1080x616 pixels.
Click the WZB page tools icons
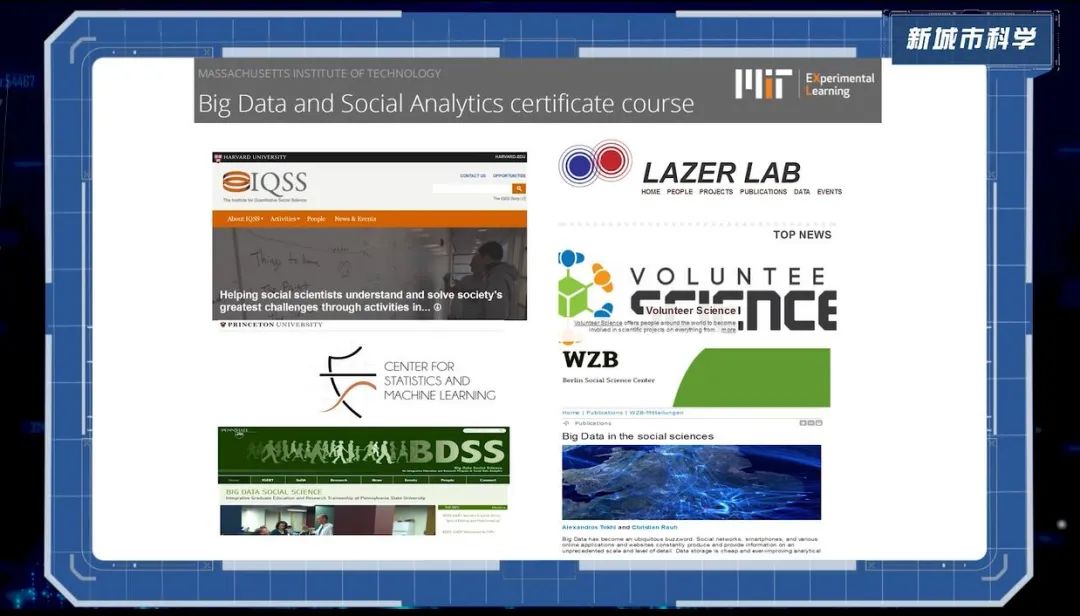811,423
